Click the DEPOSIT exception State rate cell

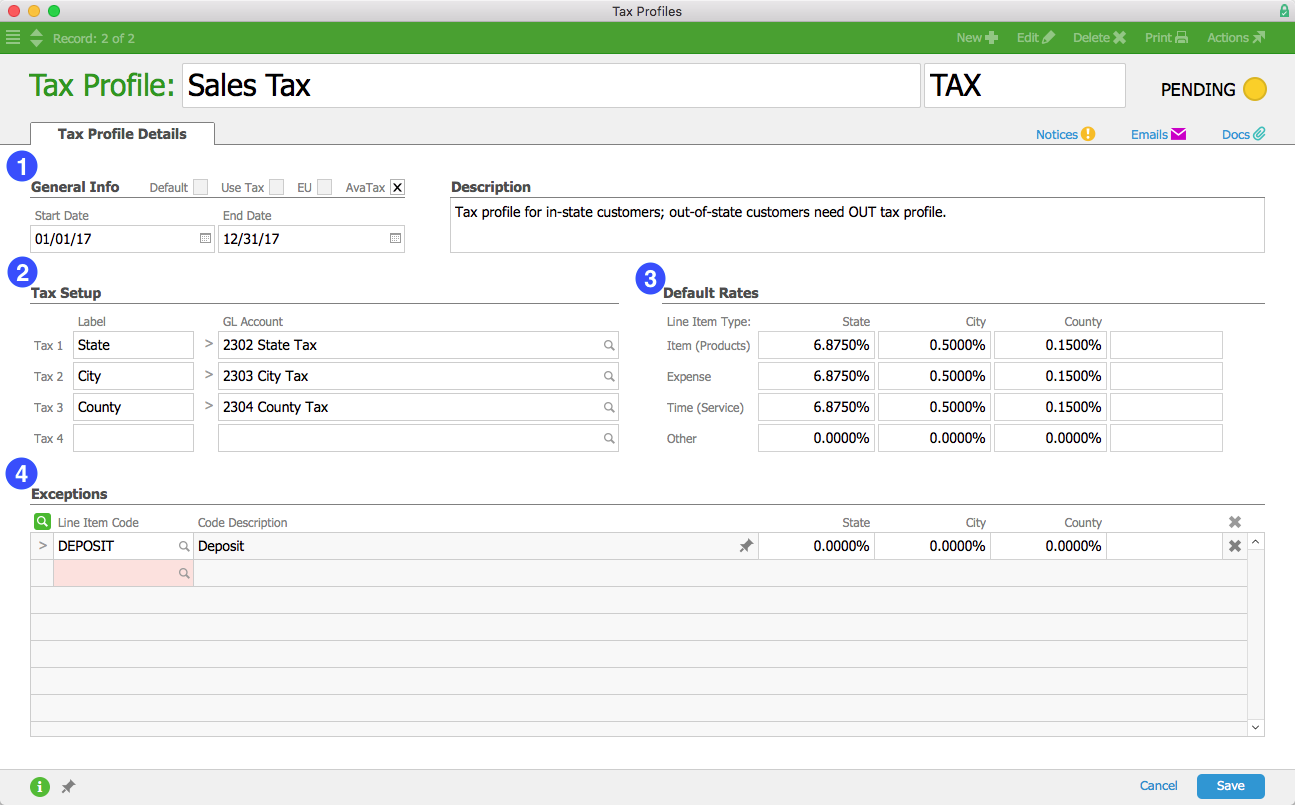tap(816, 546)
